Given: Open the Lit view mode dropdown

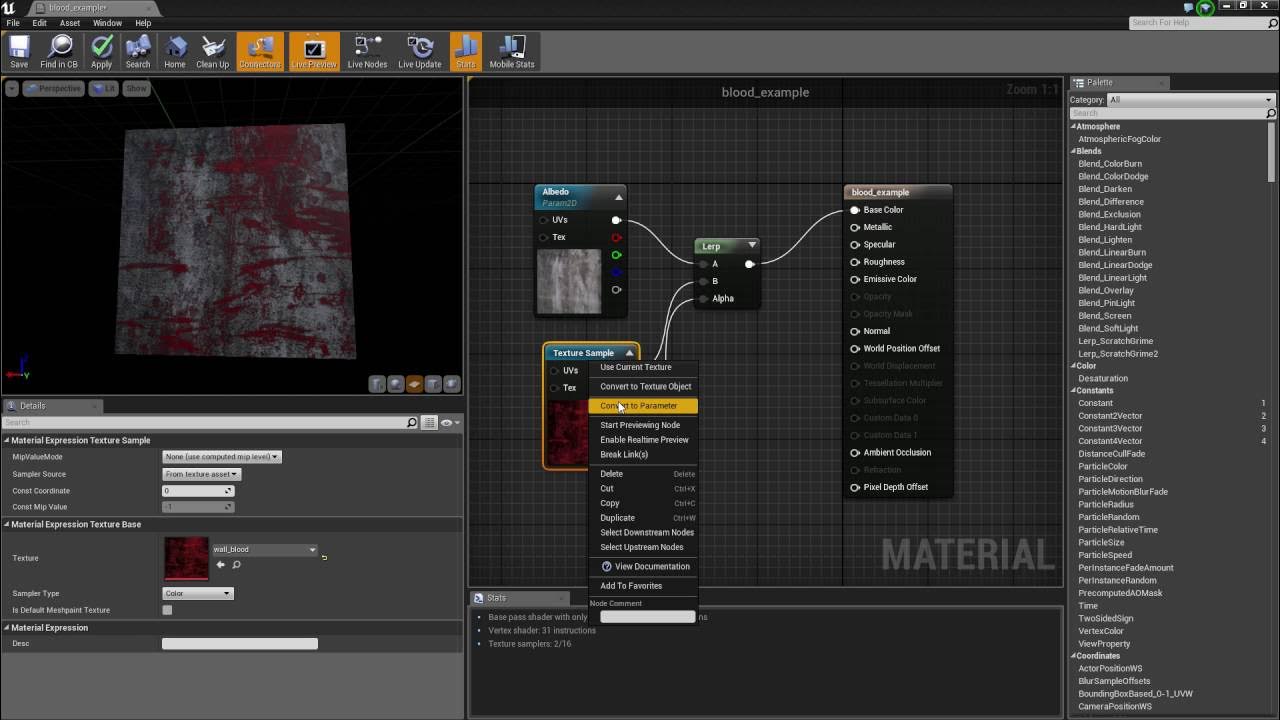Looking at the screenshot, I should pos(104,88).
